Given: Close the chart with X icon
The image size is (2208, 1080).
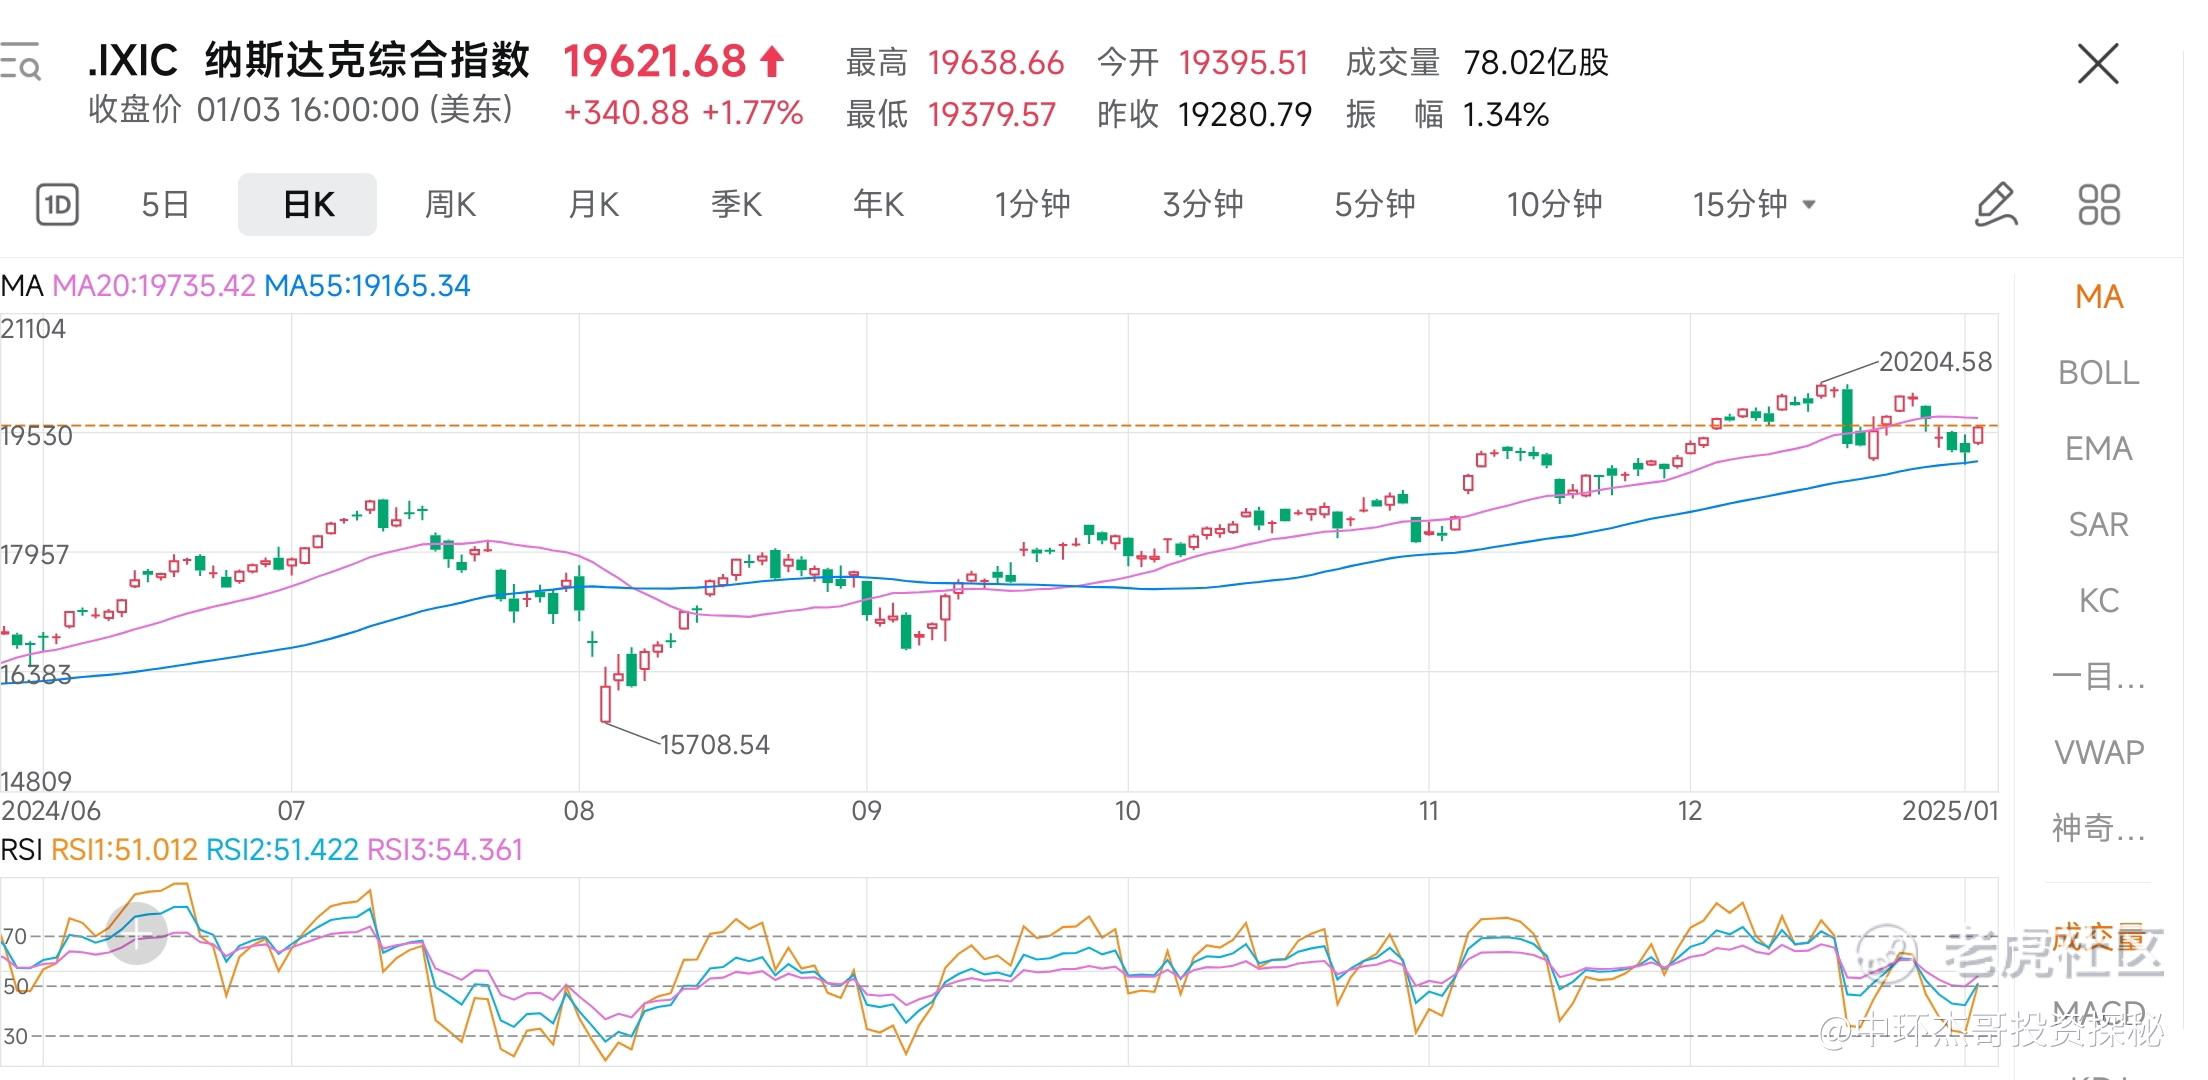Looking at the screenshot, I should pos(2098,64).
